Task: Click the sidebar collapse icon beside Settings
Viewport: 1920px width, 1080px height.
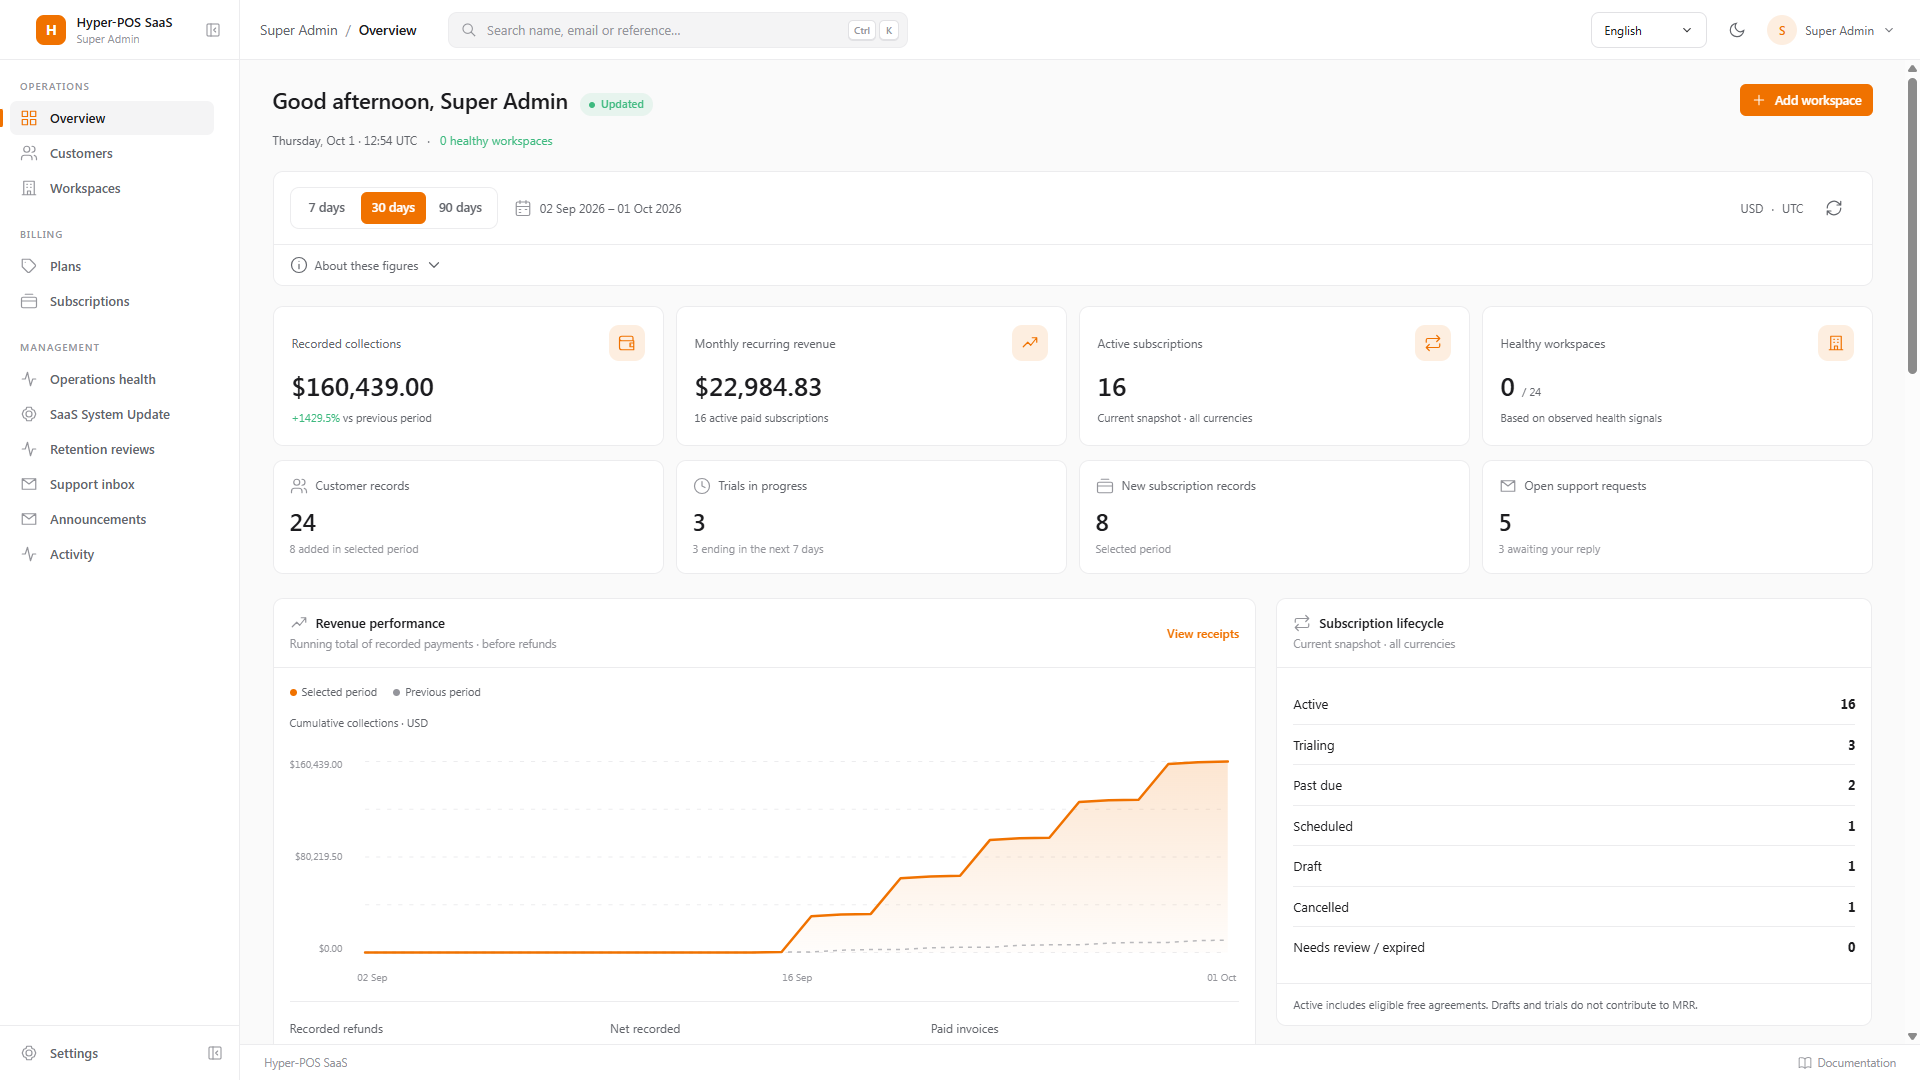Action: (x=215, y=1053)
